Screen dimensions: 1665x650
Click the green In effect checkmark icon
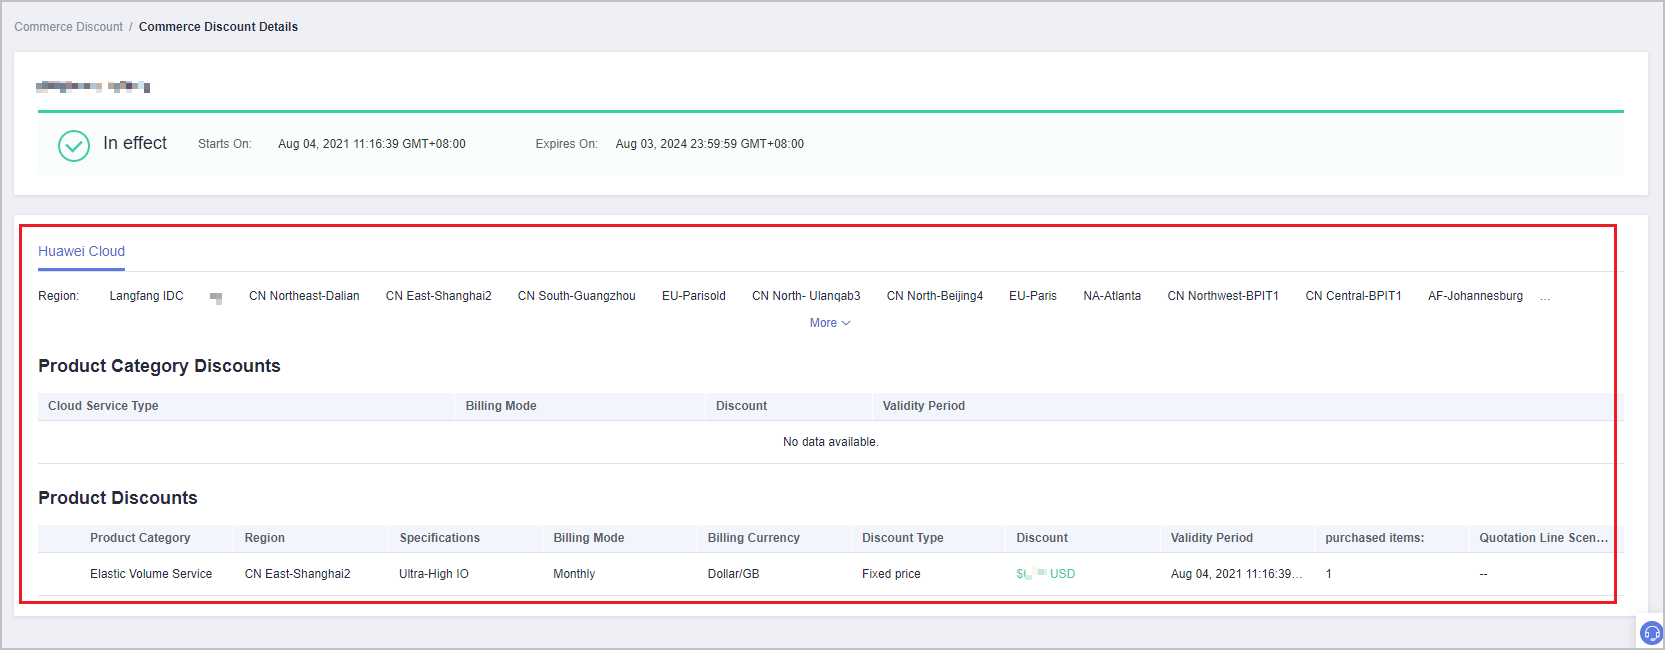[74, 145]
